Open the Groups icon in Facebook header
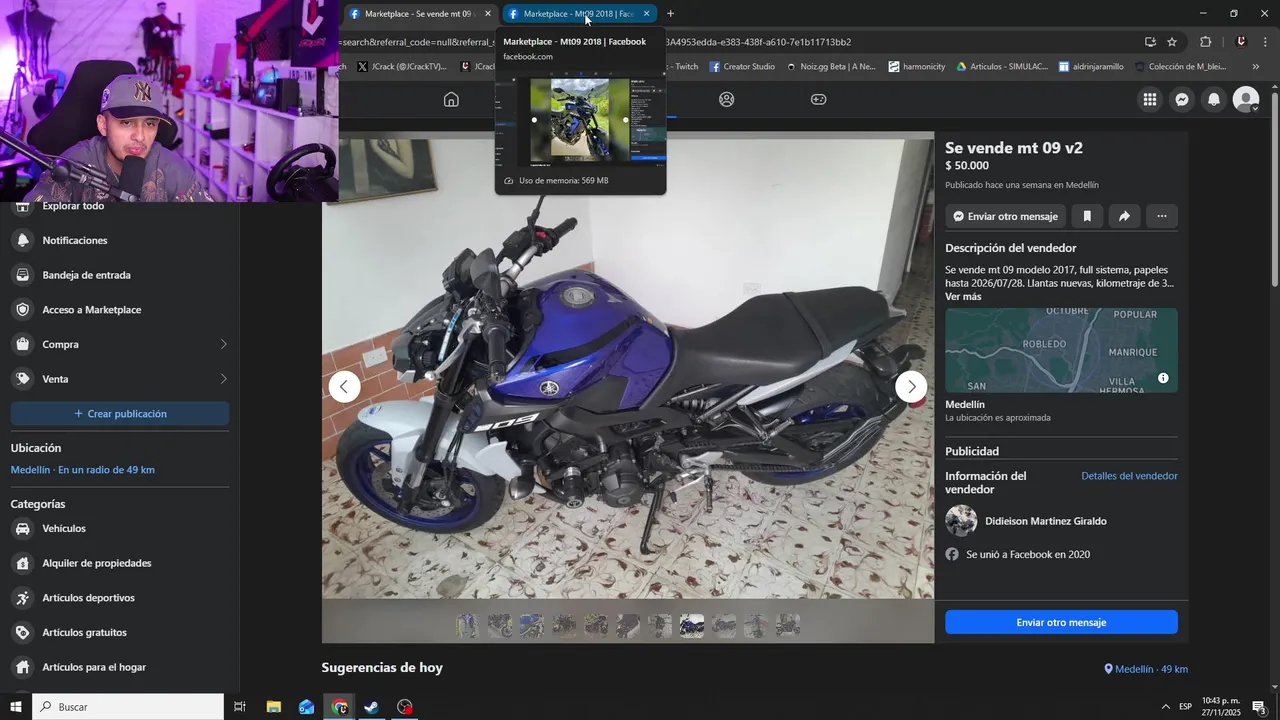This screenshot has height=720, width=1280. 726,99
